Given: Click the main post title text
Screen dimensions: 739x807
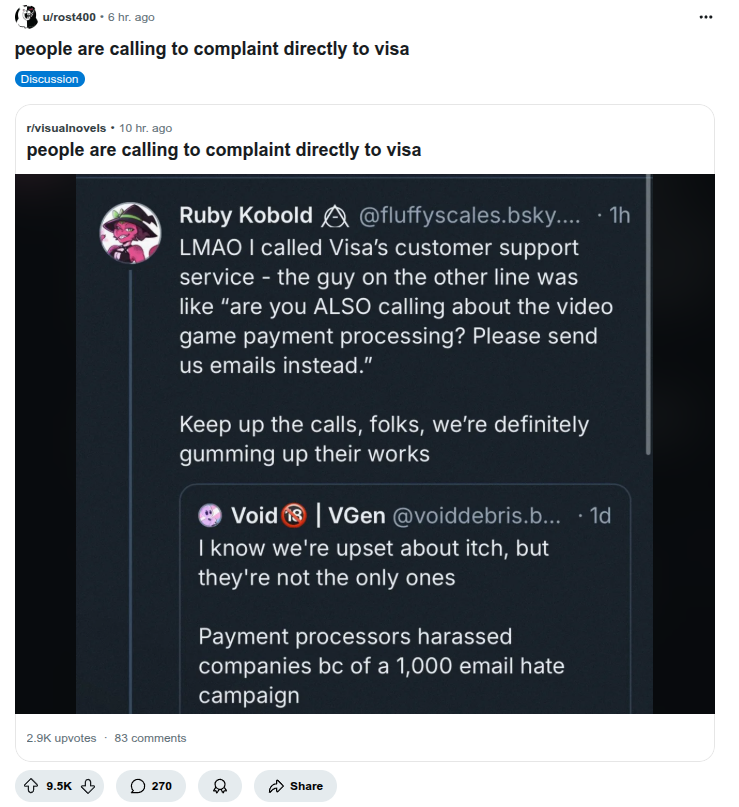Looking at the screenshot, I should click(212, 49).
